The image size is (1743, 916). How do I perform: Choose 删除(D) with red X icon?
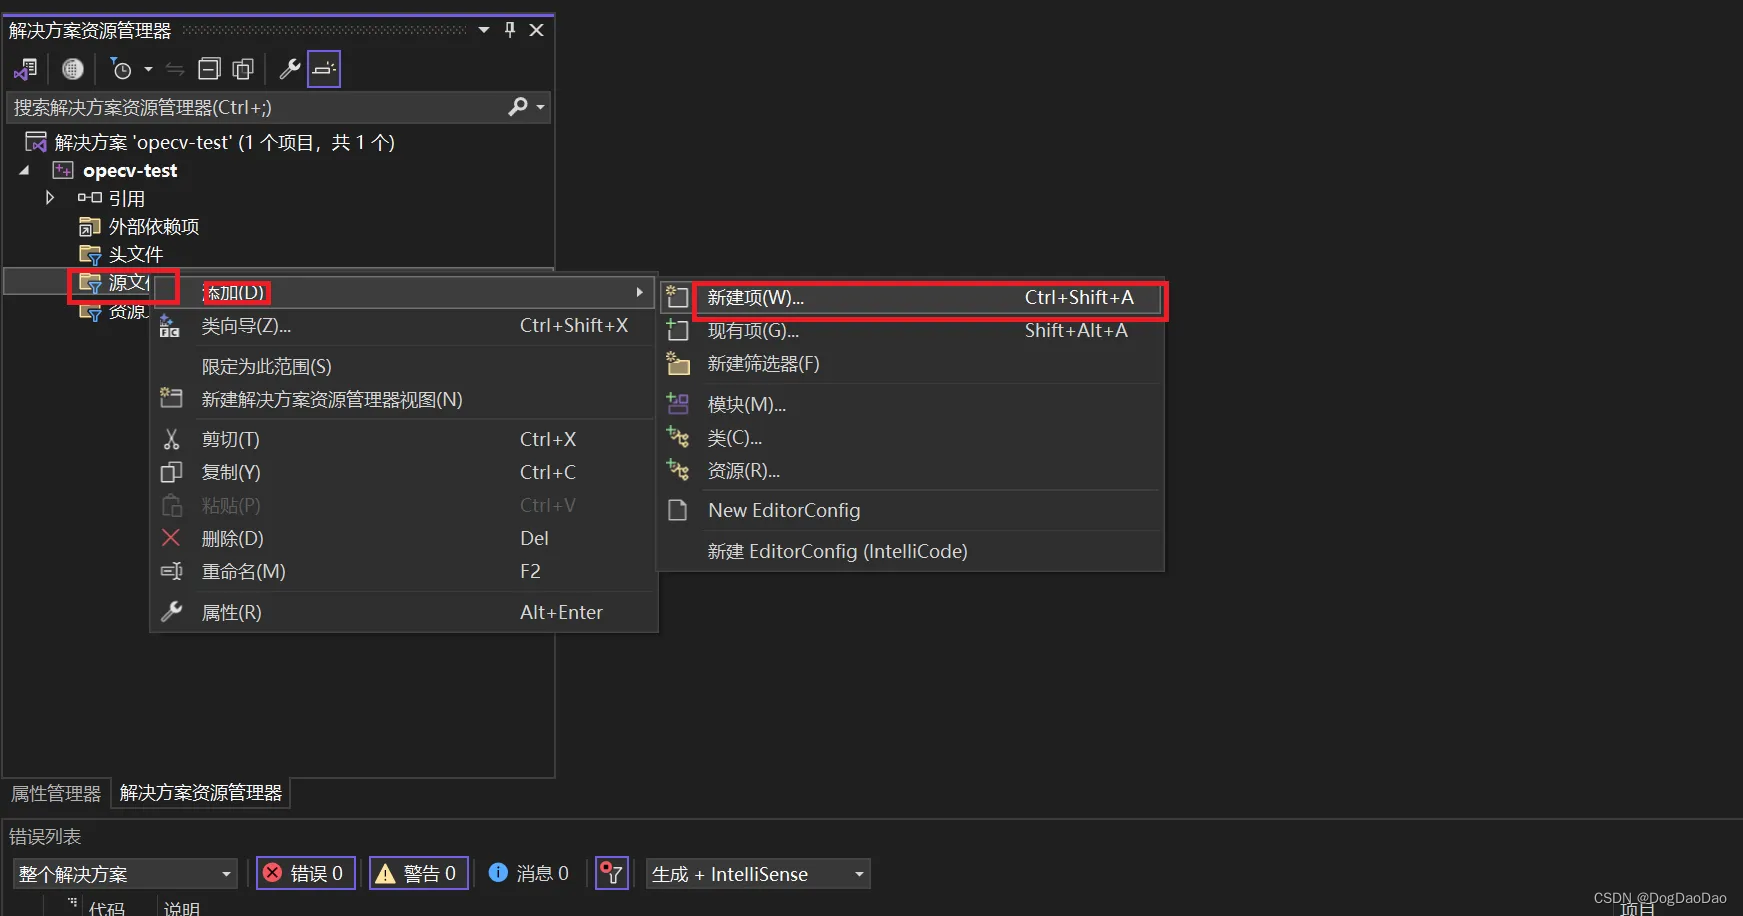coord(402,538)
